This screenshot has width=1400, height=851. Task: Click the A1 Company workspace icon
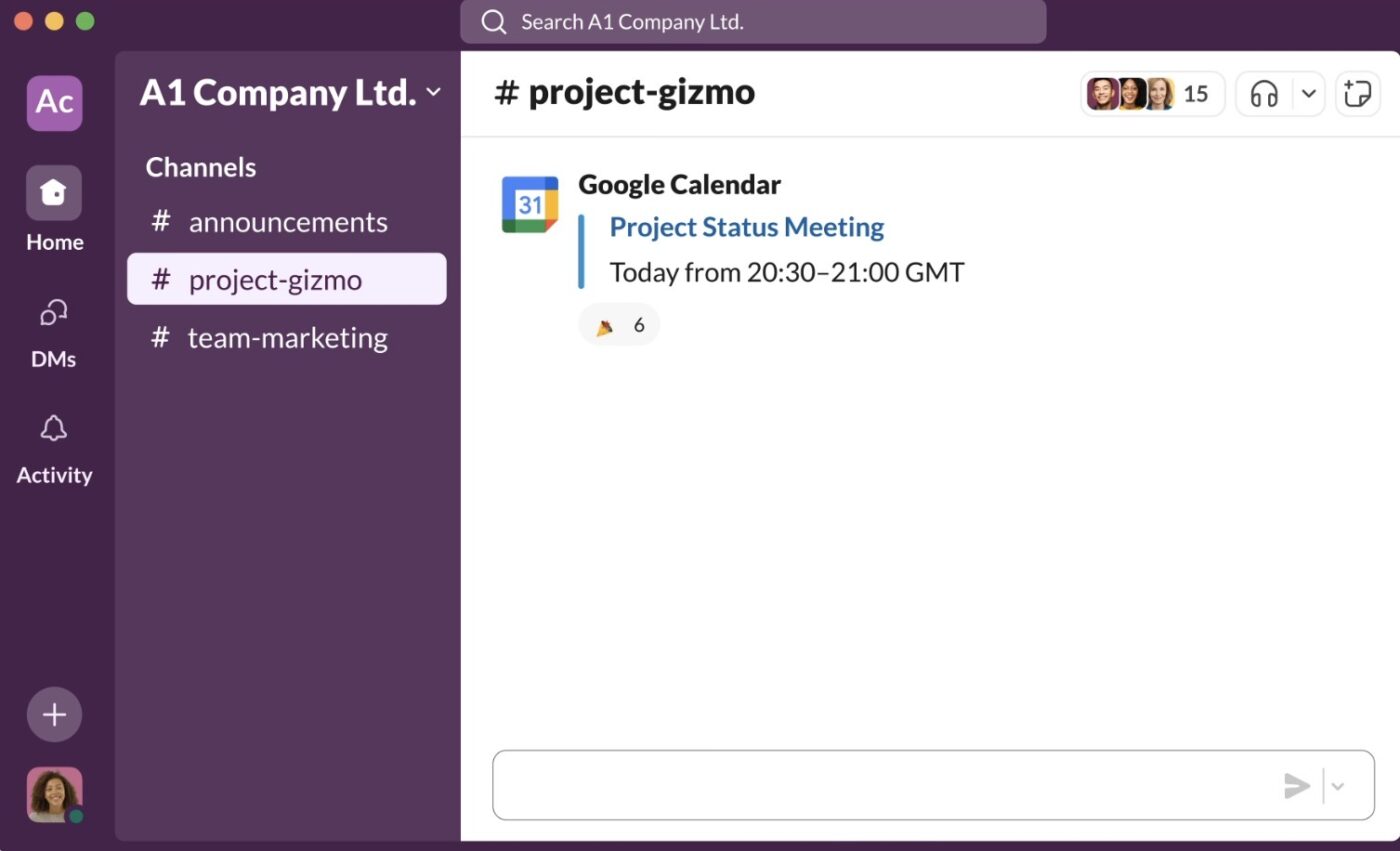(53, 102)
